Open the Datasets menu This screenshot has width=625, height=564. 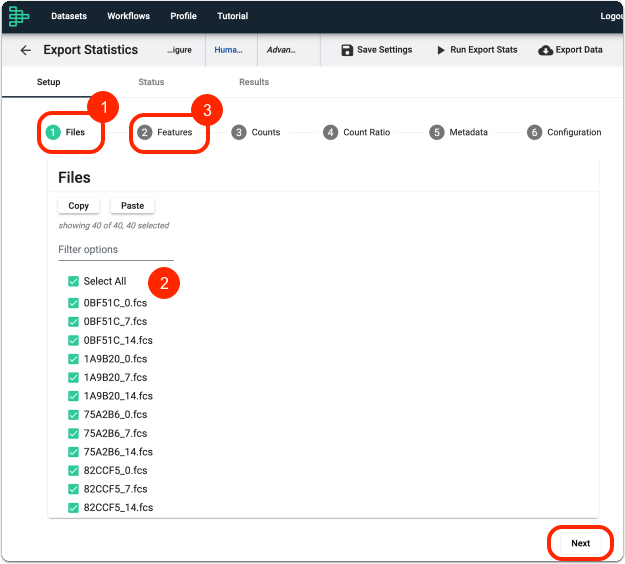[69, 16]
